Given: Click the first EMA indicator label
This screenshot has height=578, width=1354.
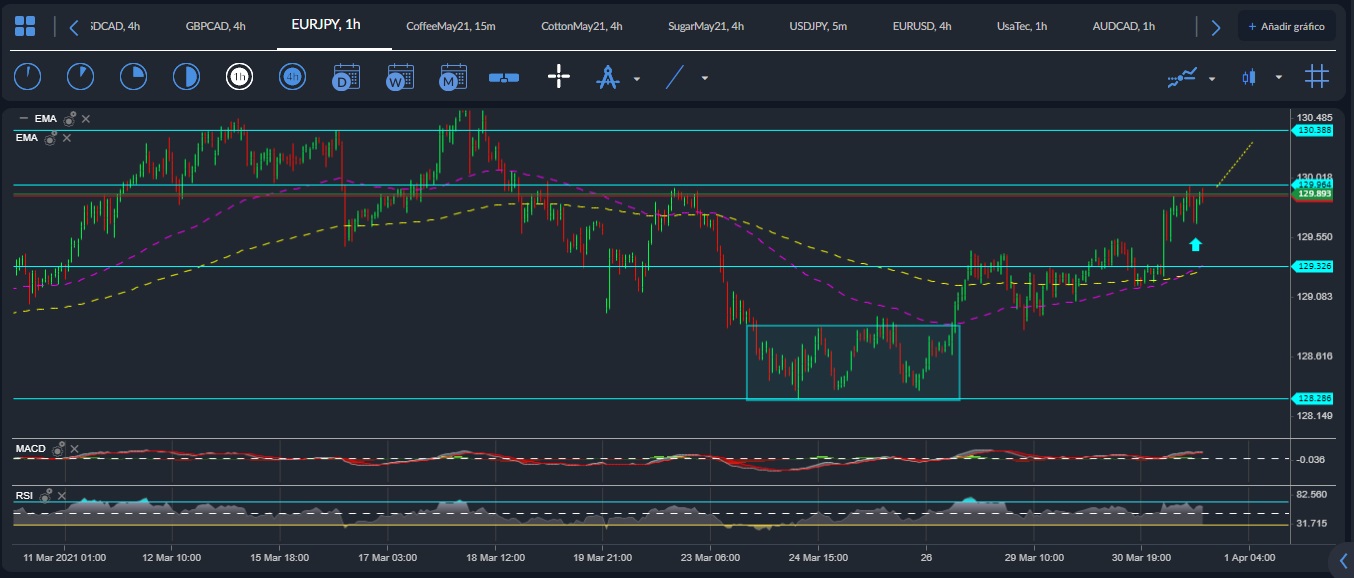Looking at the screenshot, I should click(46, 119).
